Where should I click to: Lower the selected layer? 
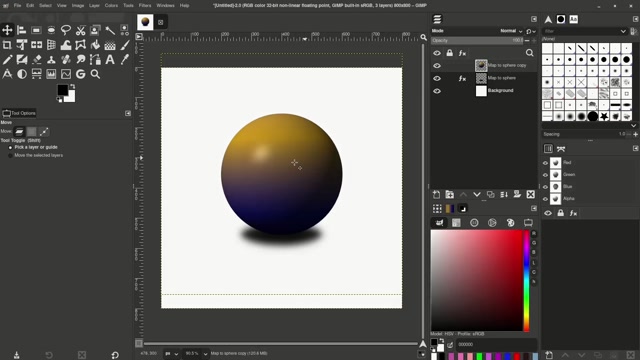point(477,195)
